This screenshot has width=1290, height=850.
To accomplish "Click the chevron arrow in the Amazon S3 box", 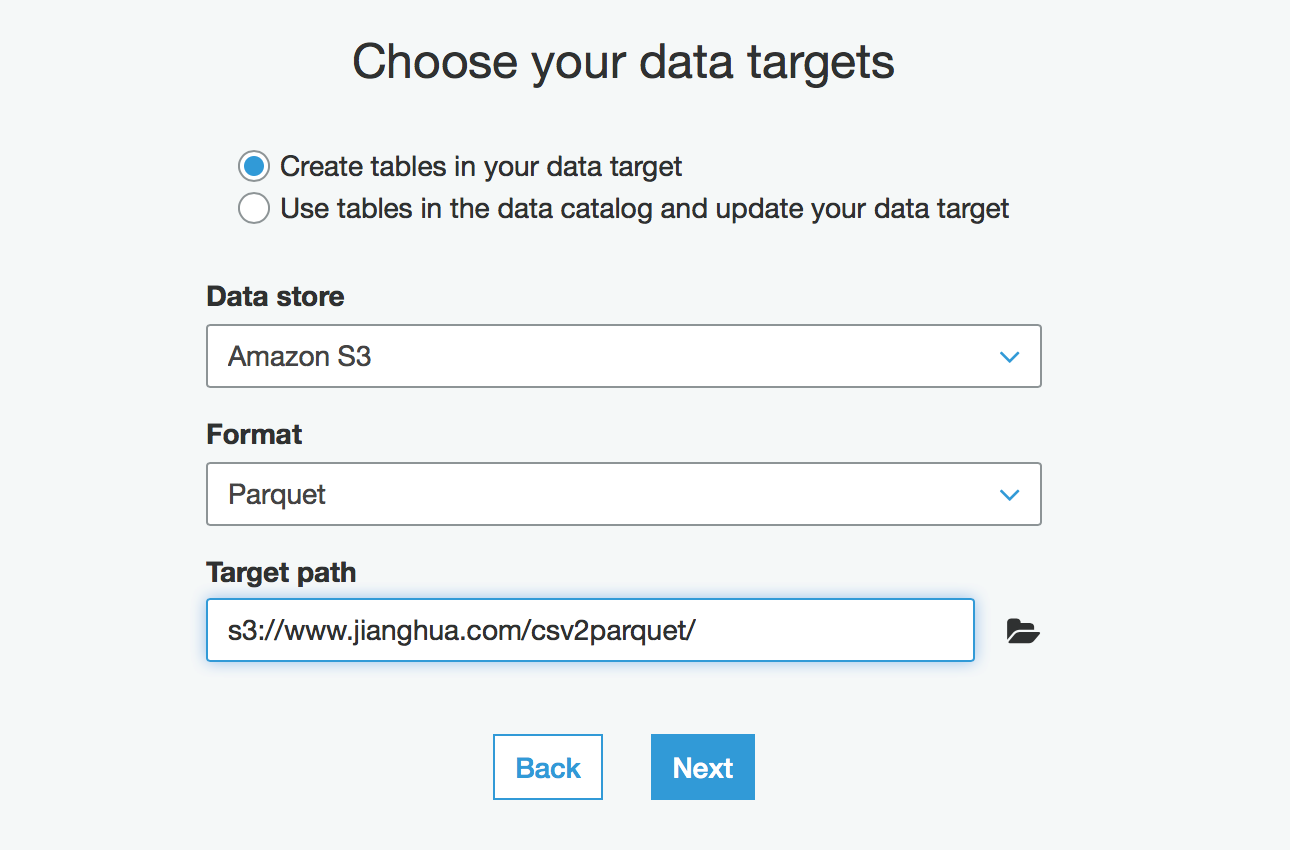I will coord(1009,357).
